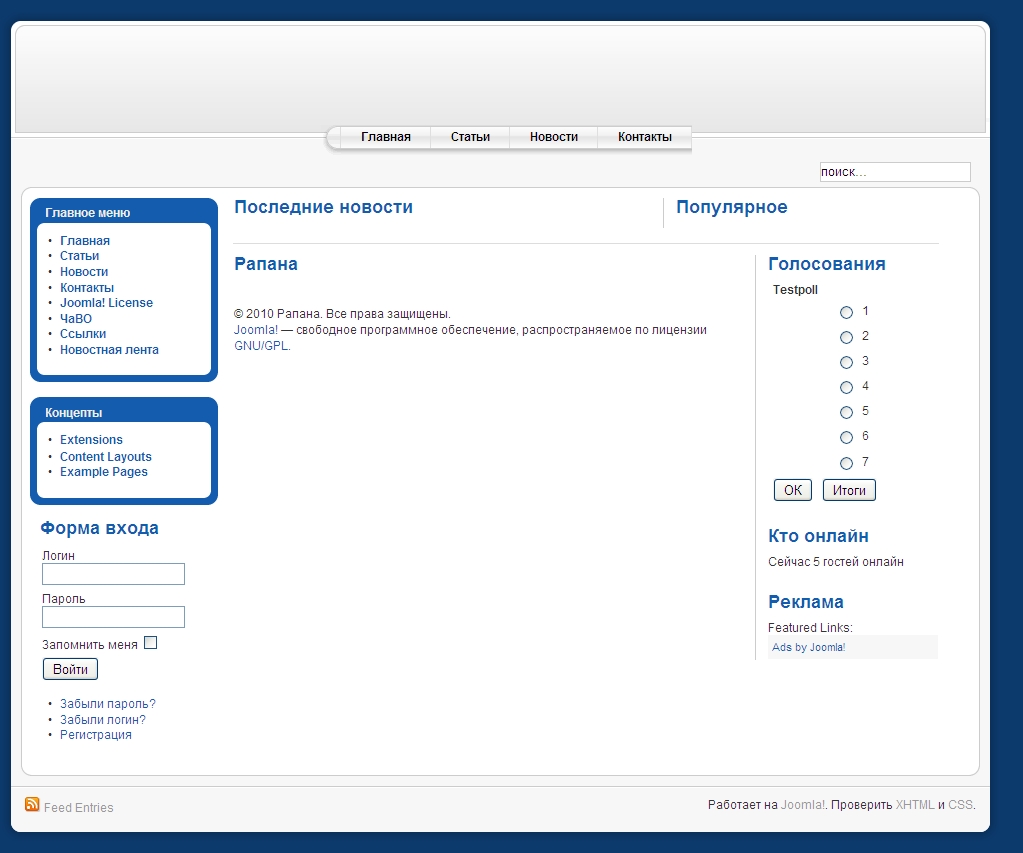Submit the poll with the OK button
Screen dimensions: 1023x853
coord(793,490)
